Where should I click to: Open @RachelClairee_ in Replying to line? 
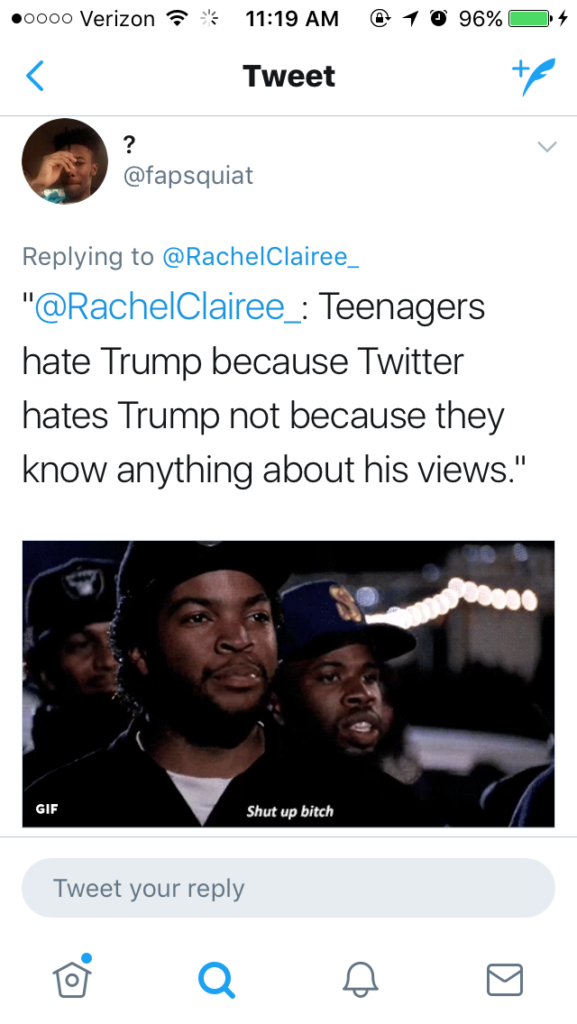pos(260,257)
